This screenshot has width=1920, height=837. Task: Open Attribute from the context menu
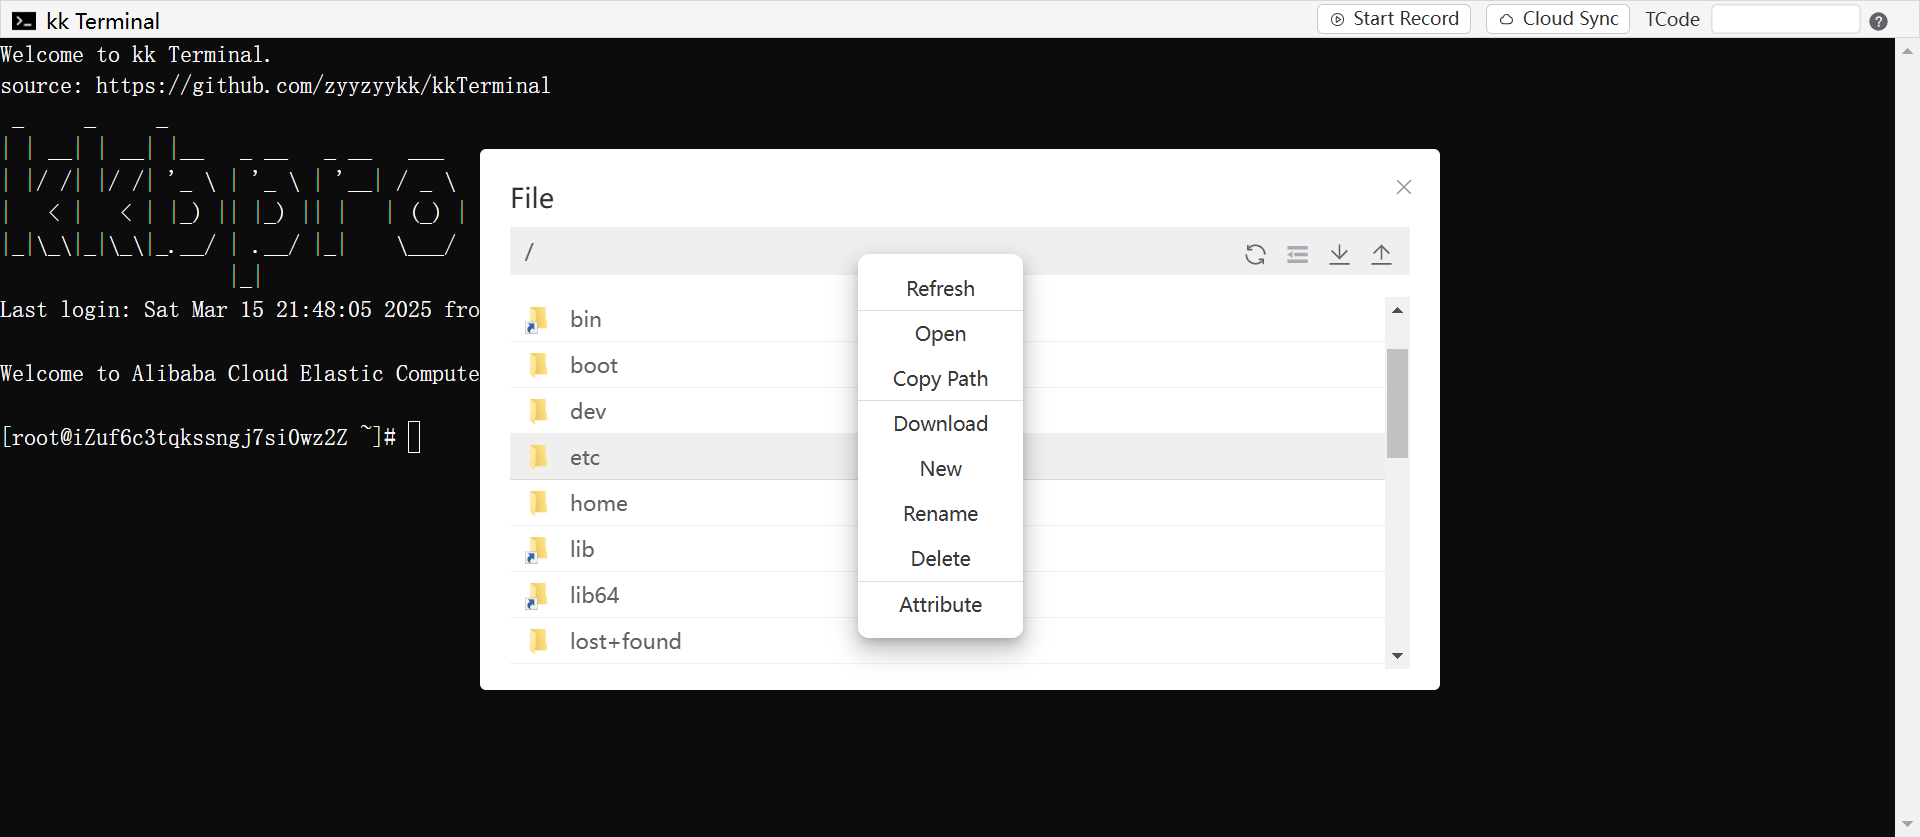tap(940, 605)
